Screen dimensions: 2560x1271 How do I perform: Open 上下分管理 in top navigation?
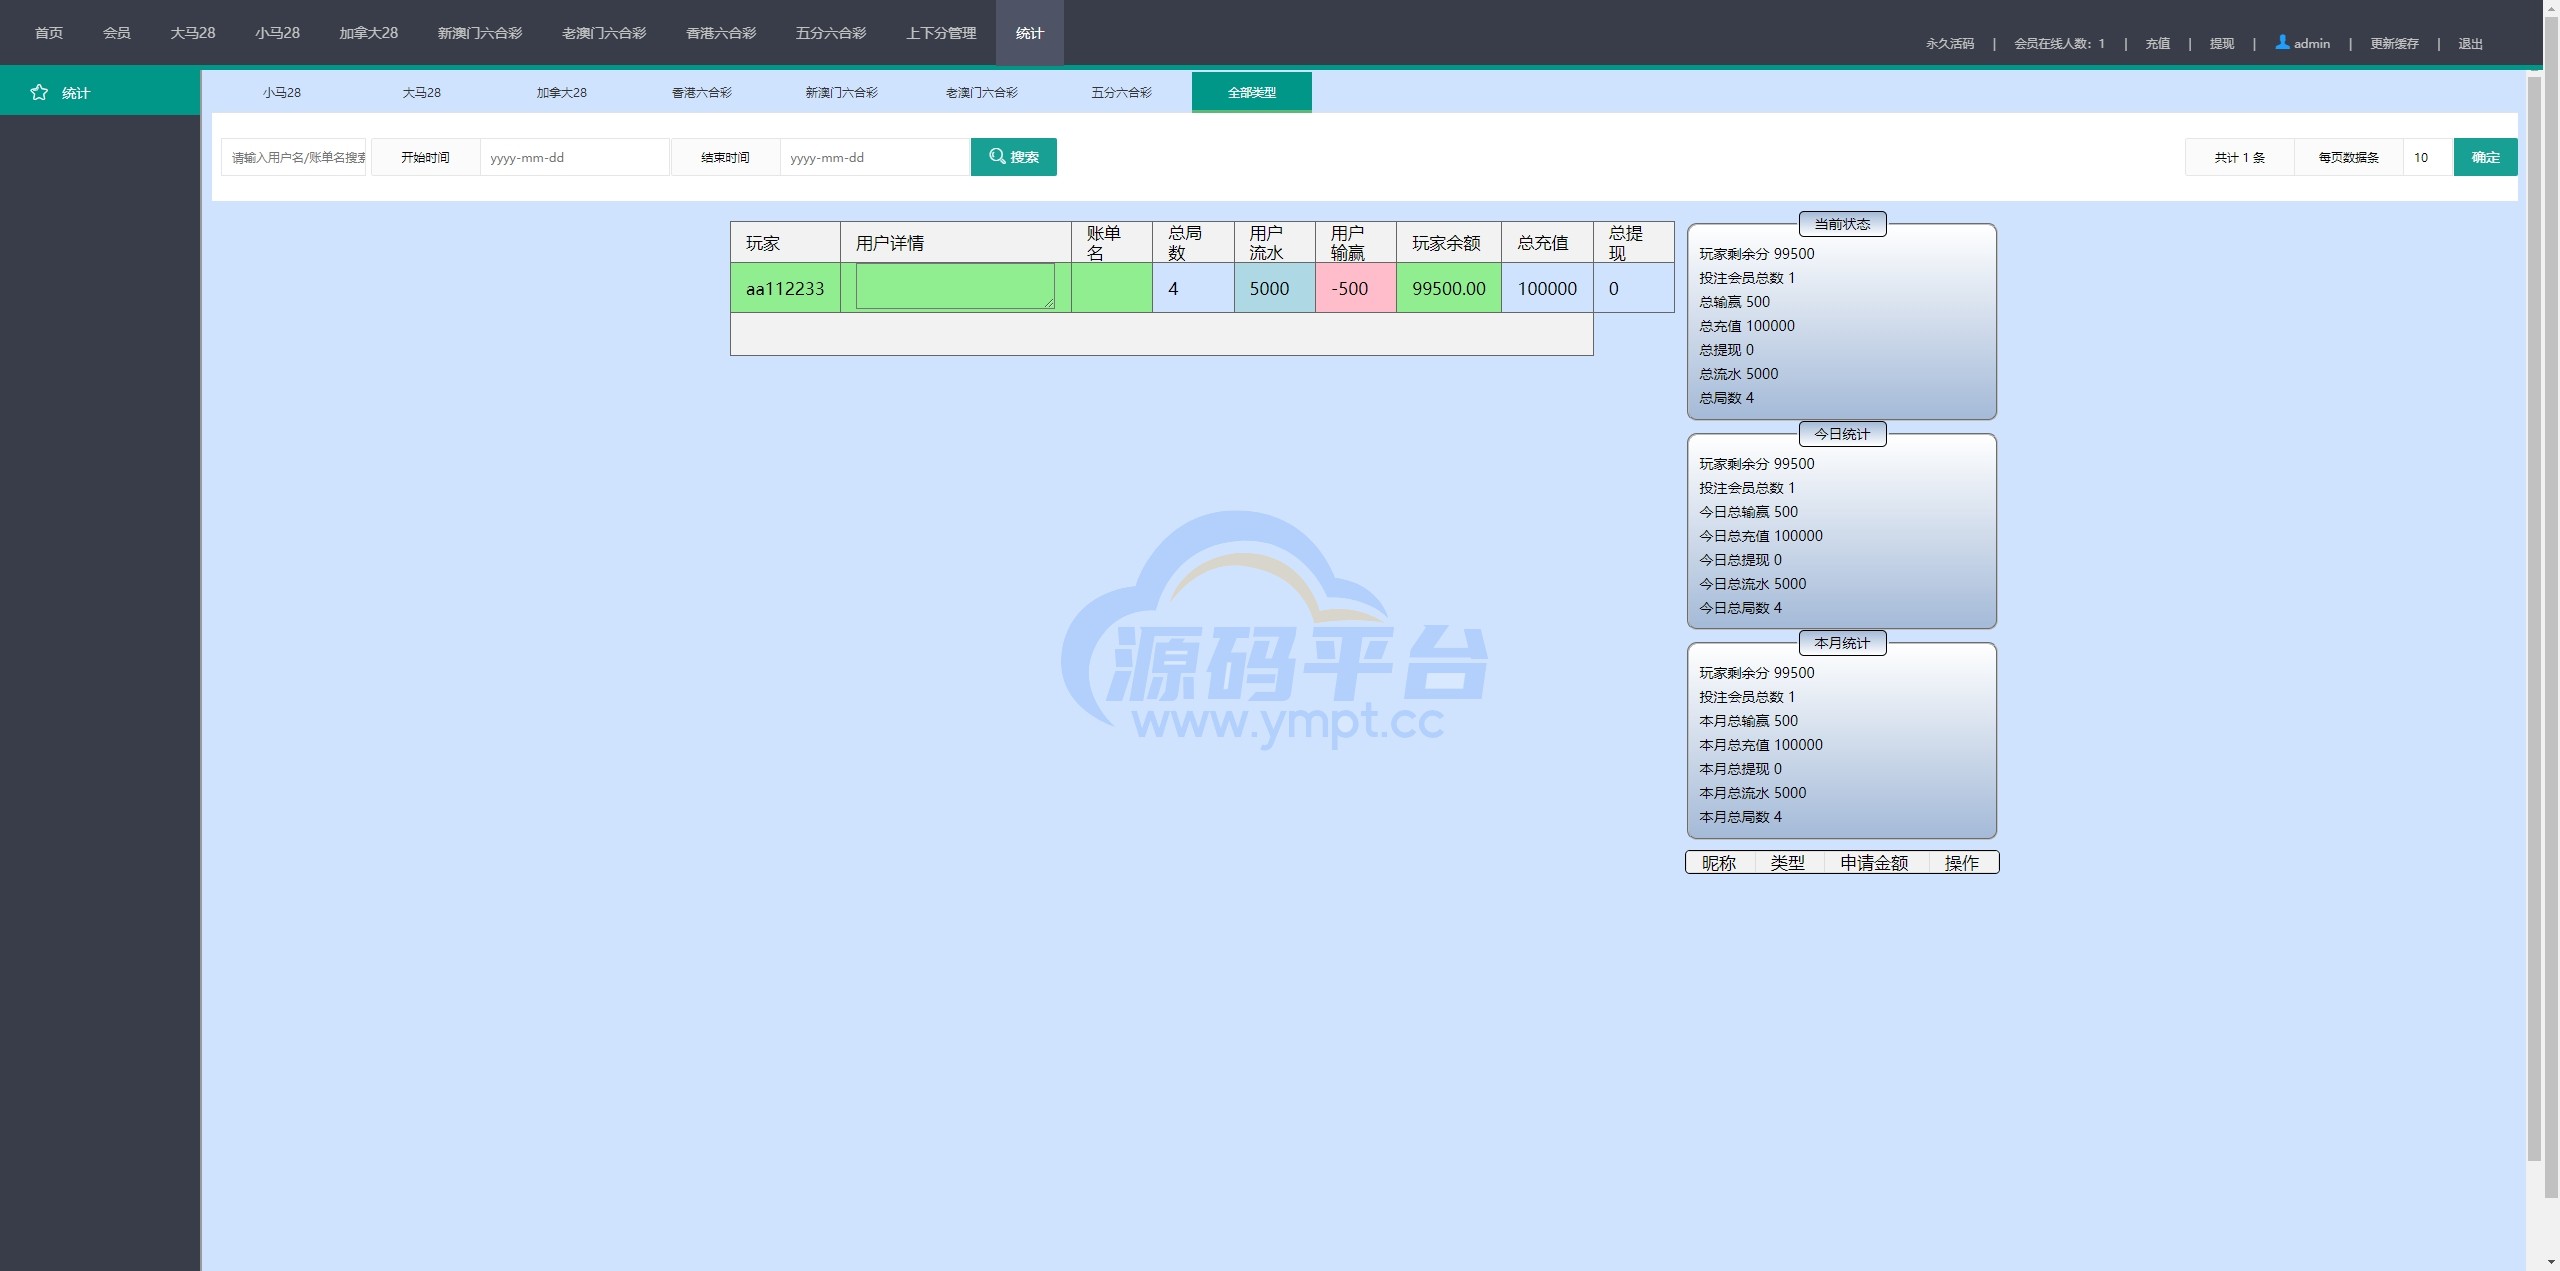pyautogui.click(x=940, y=33)
